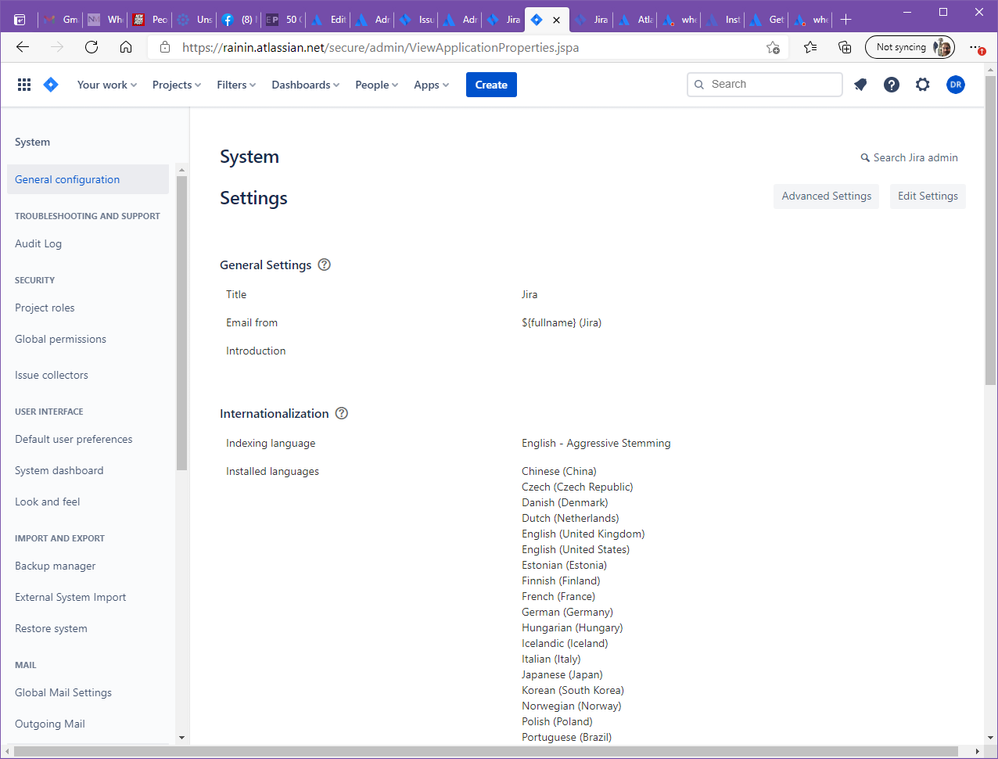
Task: Click the tab actions menu icon
Action: point(20,20)
